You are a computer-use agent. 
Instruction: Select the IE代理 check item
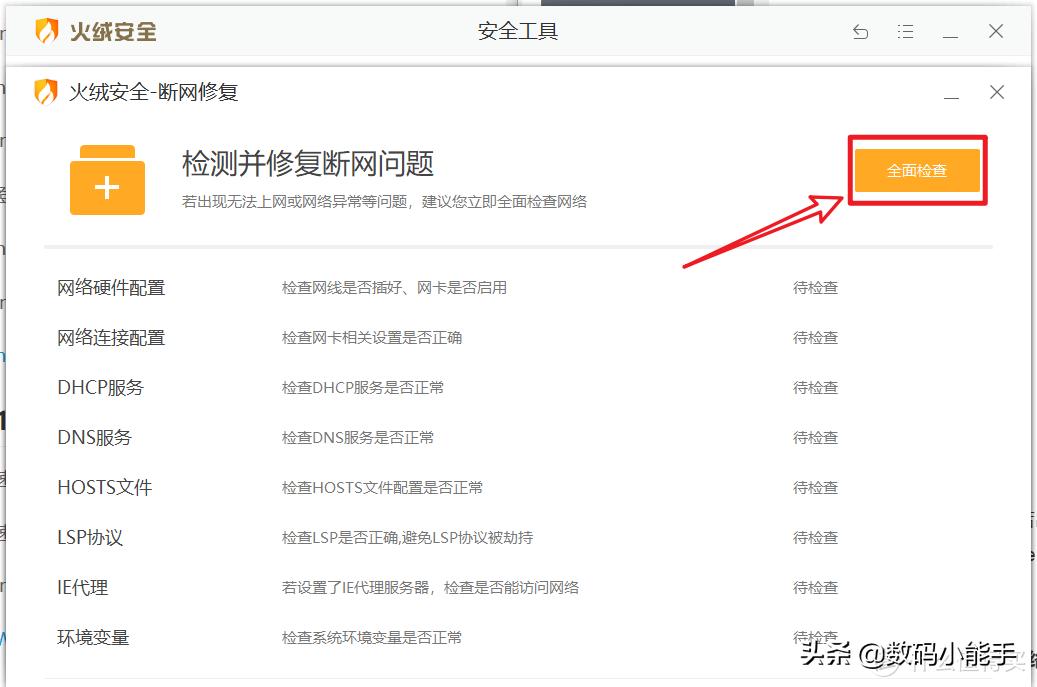click(x=85, y=587)
